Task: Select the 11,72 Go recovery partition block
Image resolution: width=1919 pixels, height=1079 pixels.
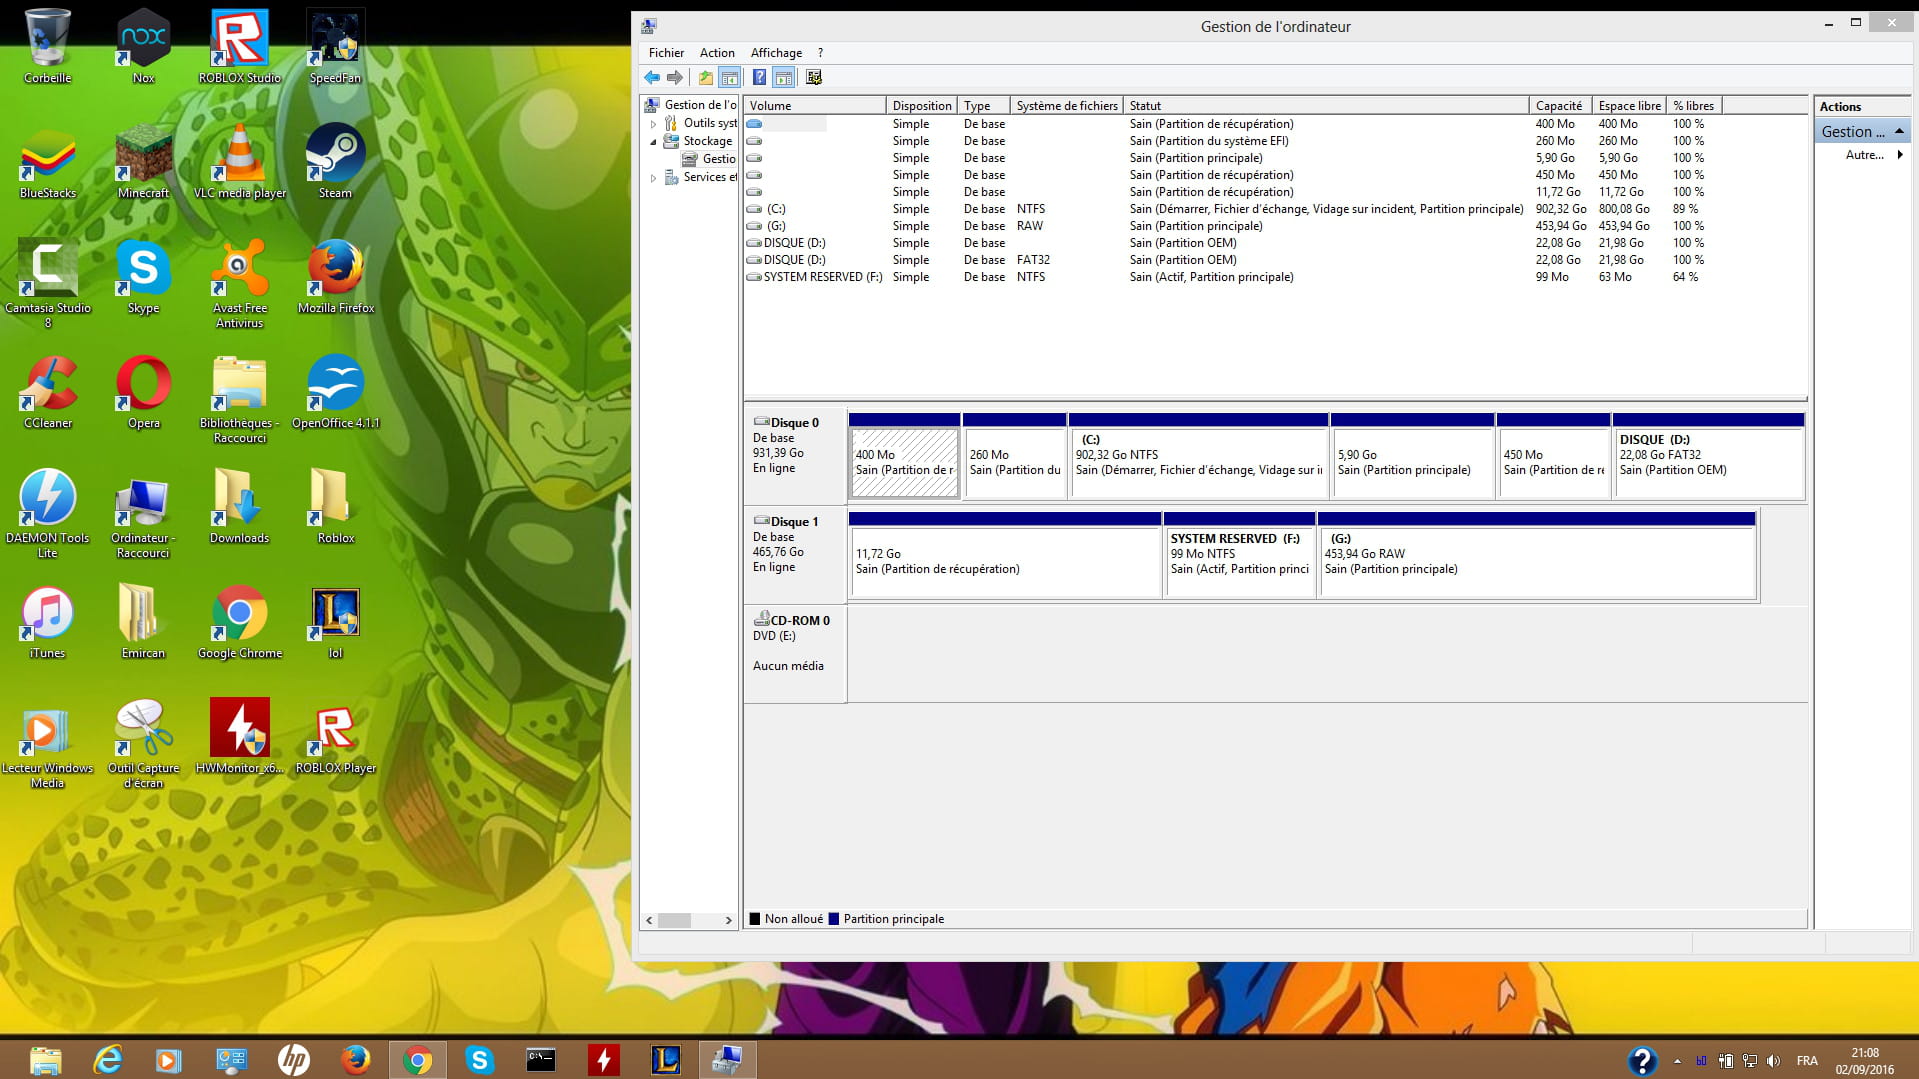Action: 1005,555
